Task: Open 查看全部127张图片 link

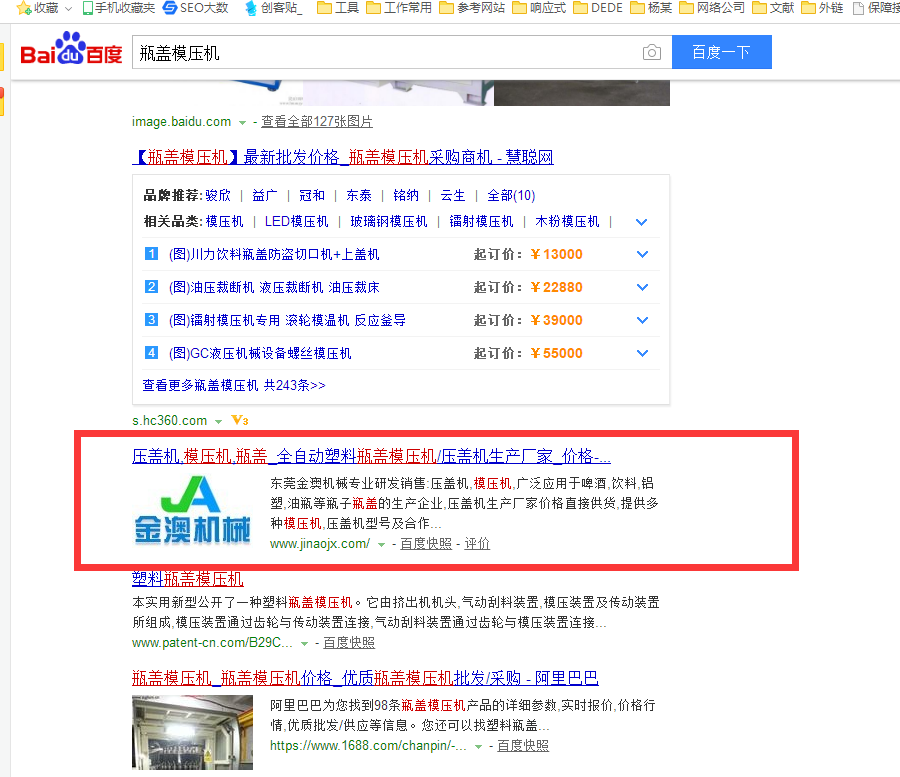Action: click(317, 121)
